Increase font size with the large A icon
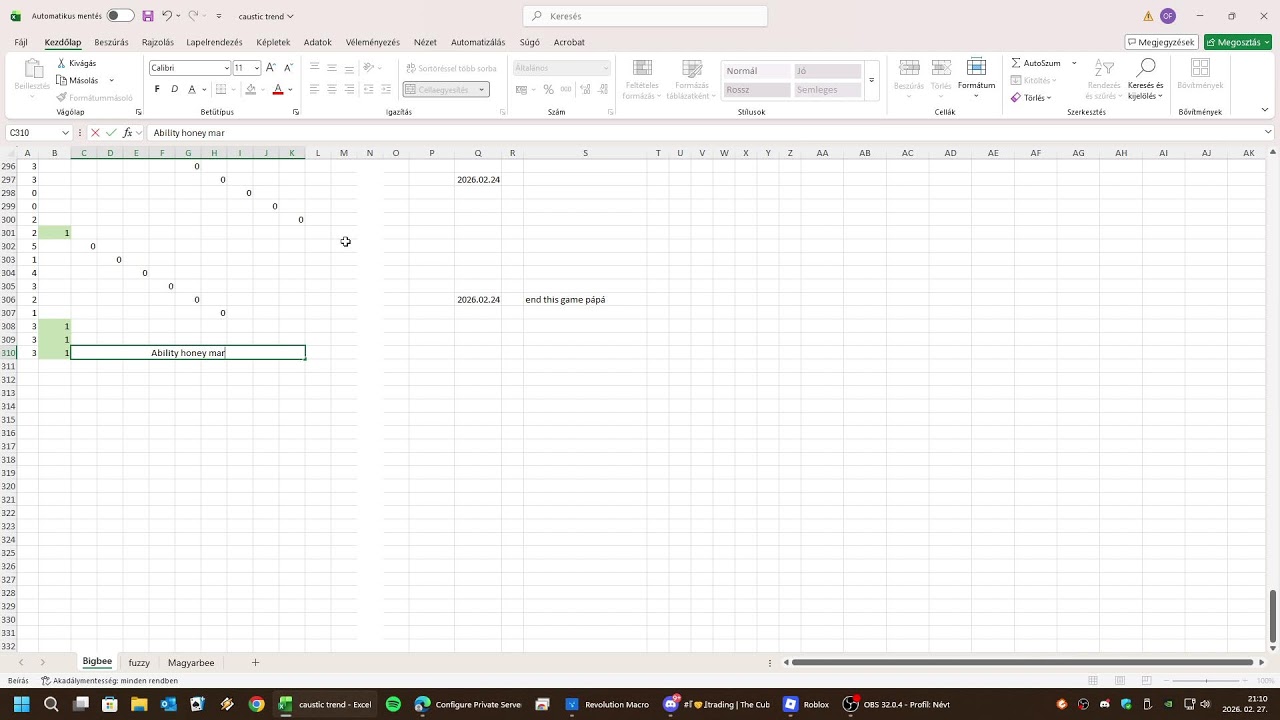Image resolution: width=1280 pixels, height=720 pixels. point(271,67)
